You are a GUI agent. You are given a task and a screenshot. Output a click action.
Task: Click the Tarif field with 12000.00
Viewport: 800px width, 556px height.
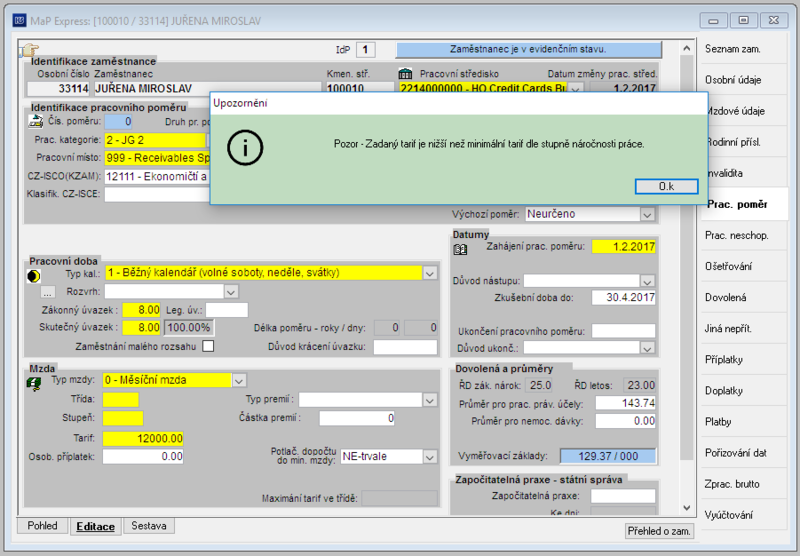point(143,439)
